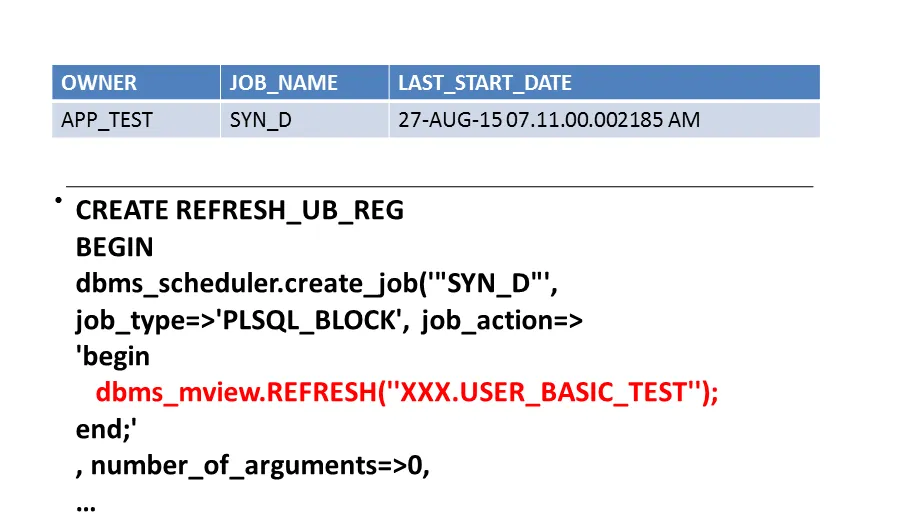
Task: Select the JOB_NAME column header
Action: pyautogui.click(x=283, y=83)
